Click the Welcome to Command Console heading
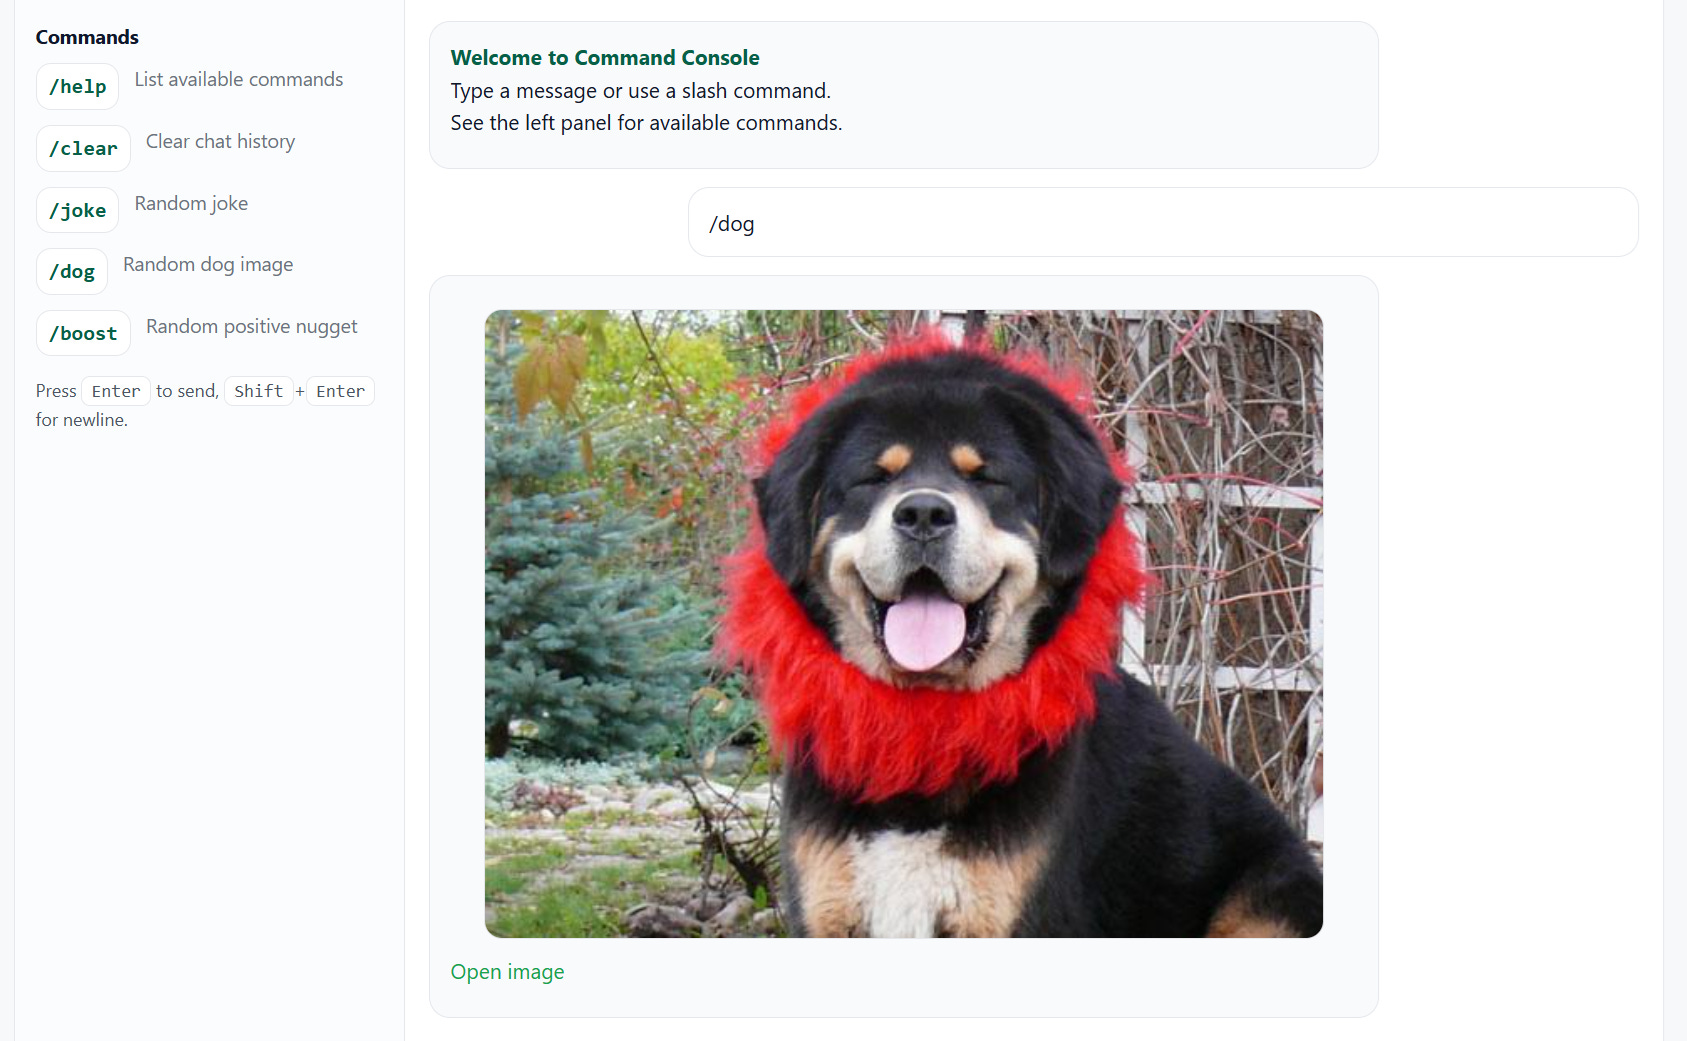1687x1041 pixels. pyautogui.click(x=605, y=58)
